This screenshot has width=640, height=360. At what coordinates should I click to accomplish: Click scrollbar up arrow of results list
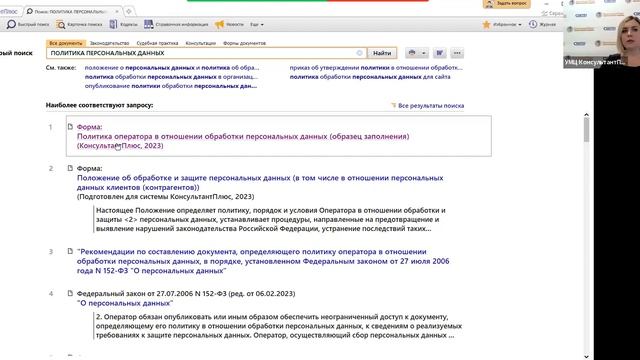(587, 115)
